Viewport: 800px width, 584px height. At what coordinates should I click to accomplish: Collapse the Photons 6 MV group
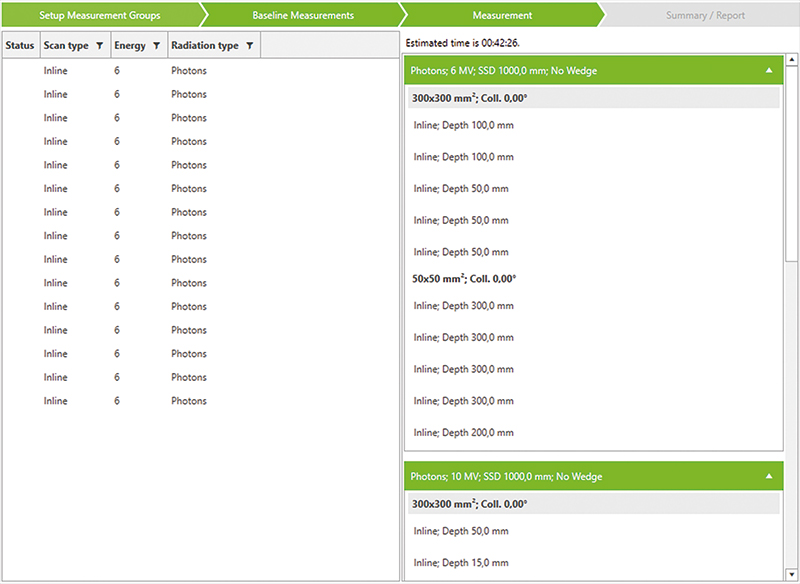pos(768,71)
